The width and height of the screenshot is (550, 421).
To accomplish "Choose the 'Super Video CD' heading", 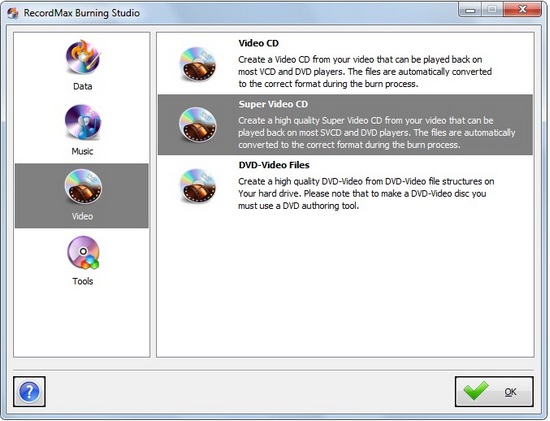I will [273, 104].
